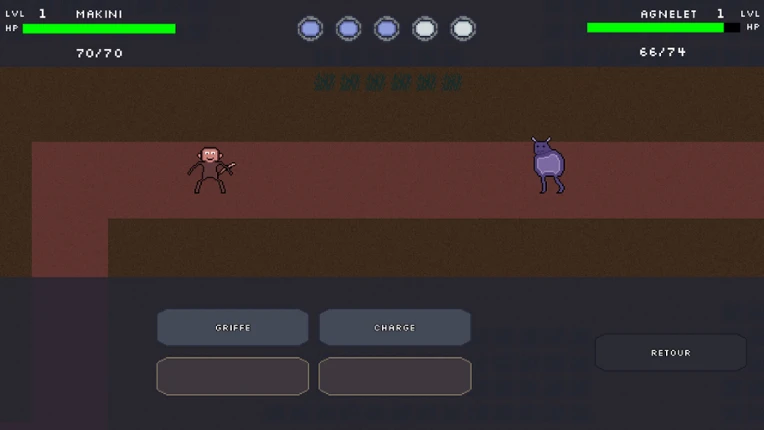Click the first blue team orb

(310, 29)
